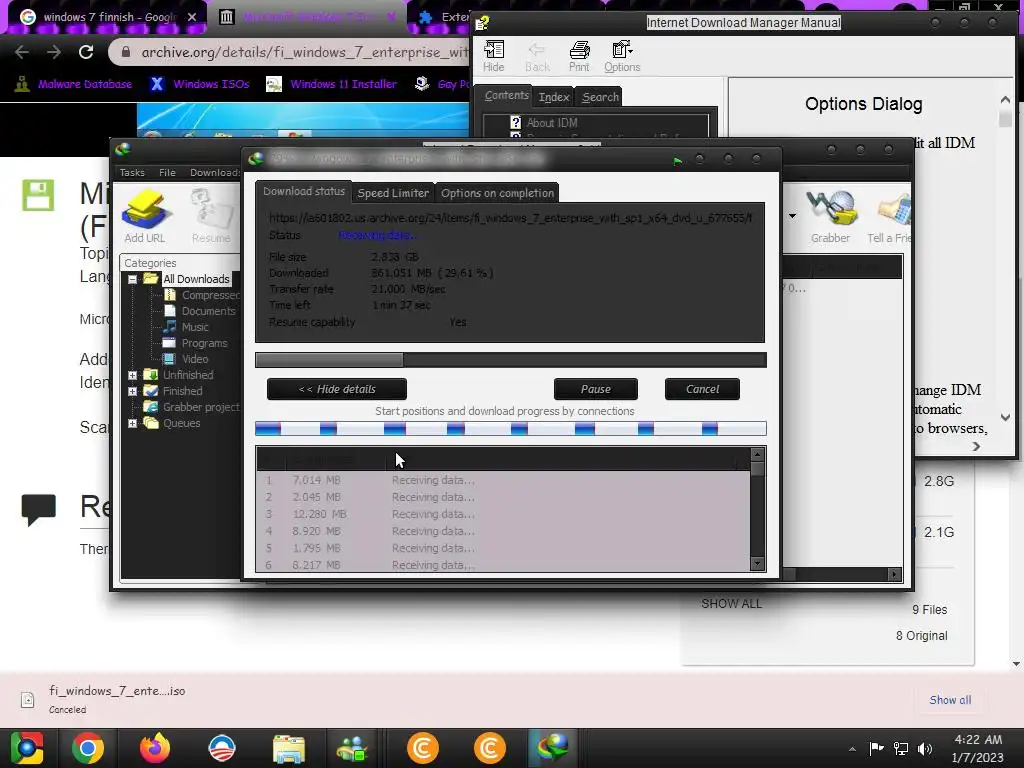
Task: Cancel the download
Action: coord(702,389)
